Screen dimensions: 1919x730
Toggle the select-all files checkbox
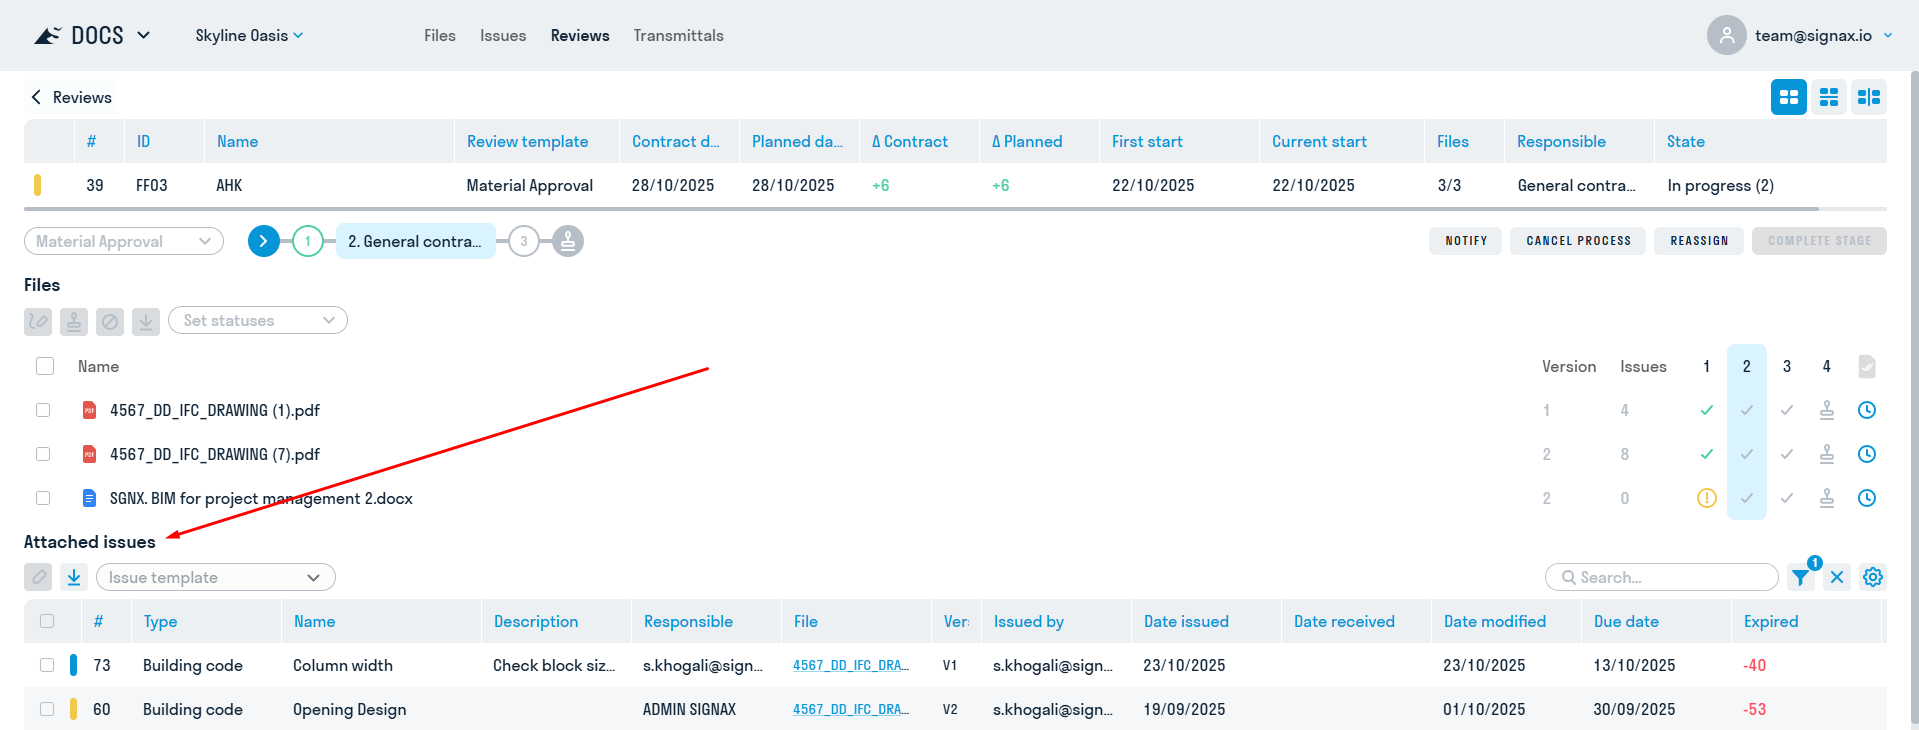click(x=45, y=366)
